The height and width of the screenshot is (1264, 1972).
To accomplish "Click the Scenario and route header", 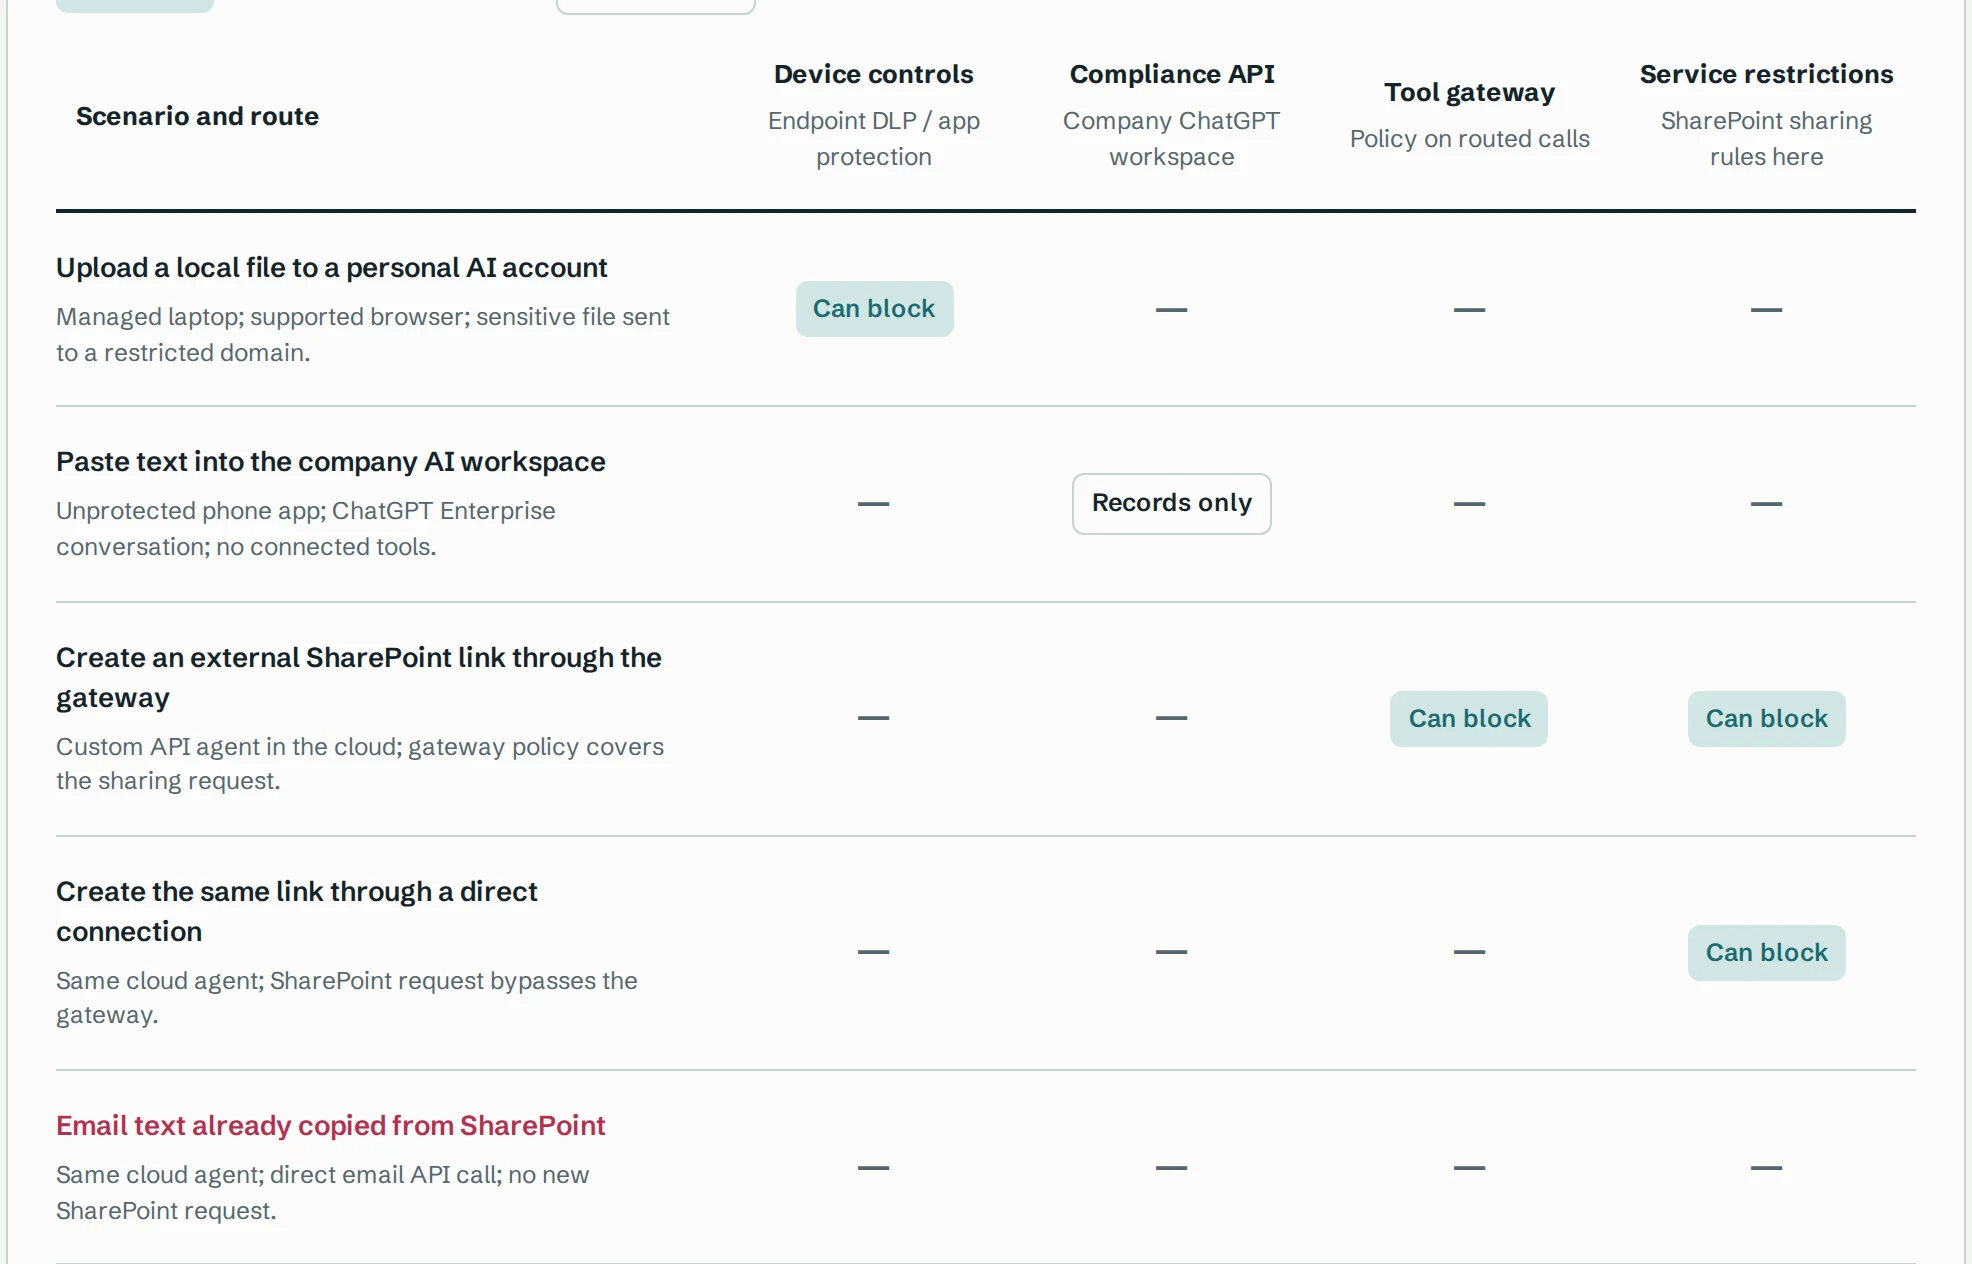I will coord(197,116).
